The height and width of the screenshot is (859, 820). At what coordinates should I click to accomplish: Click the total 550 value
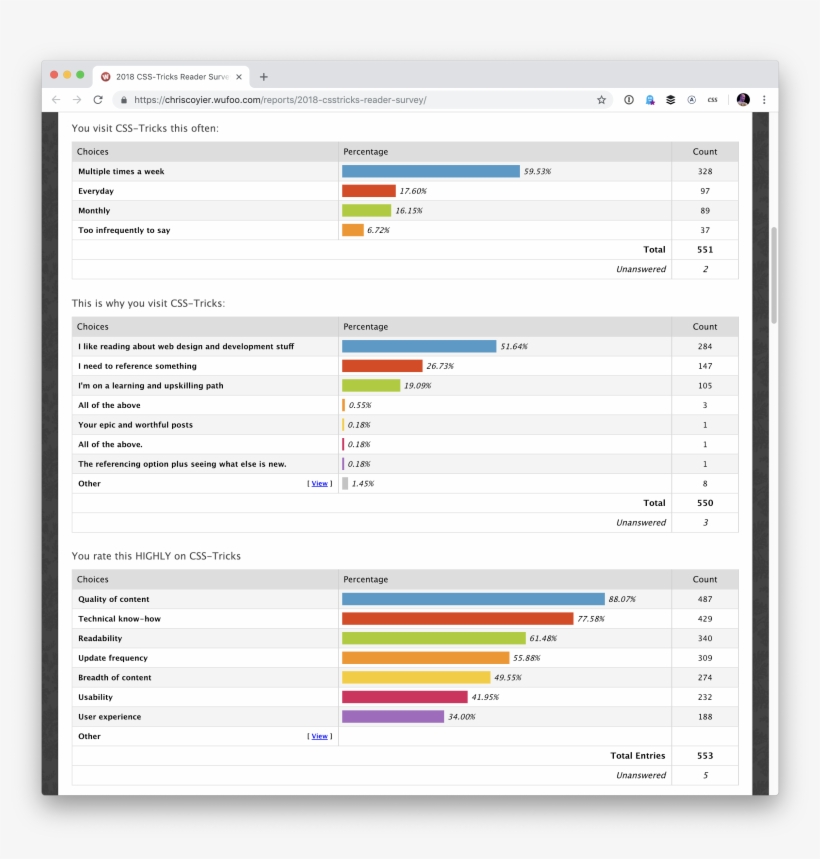click(x=705, y=503)
